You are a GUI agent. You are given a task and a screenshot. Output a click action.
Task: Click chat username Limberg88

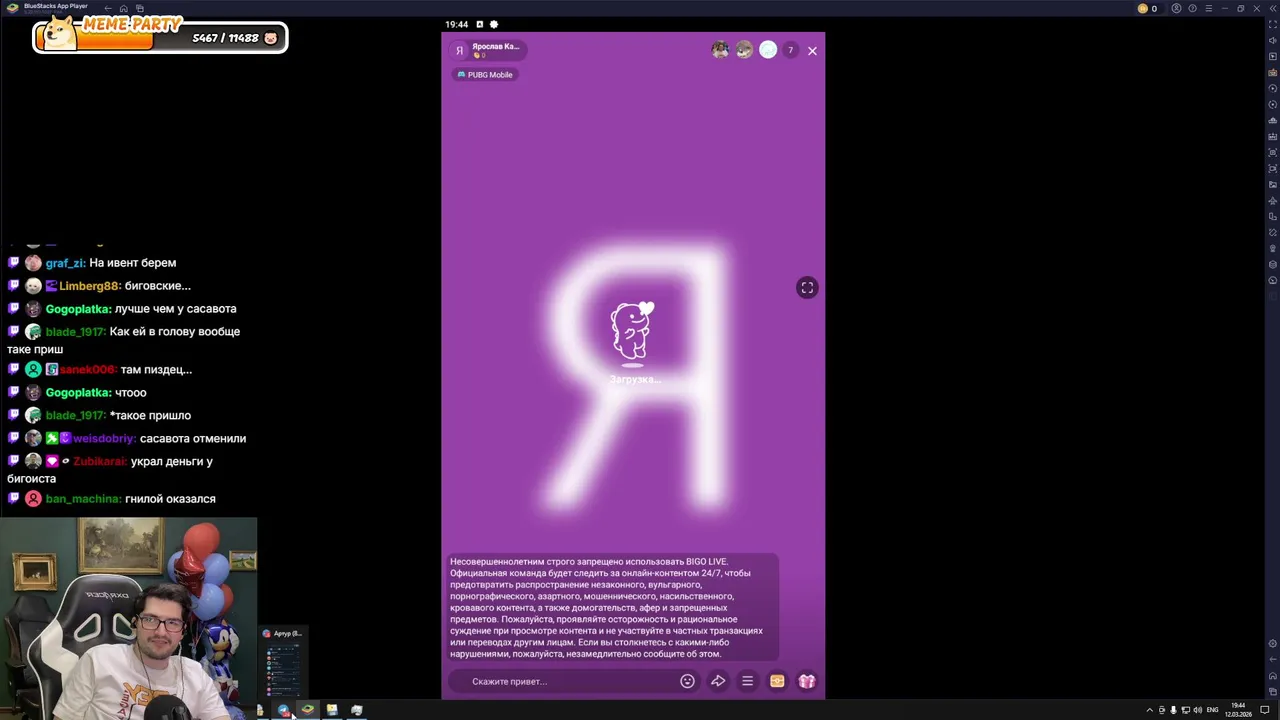click(x=89, y=286)
